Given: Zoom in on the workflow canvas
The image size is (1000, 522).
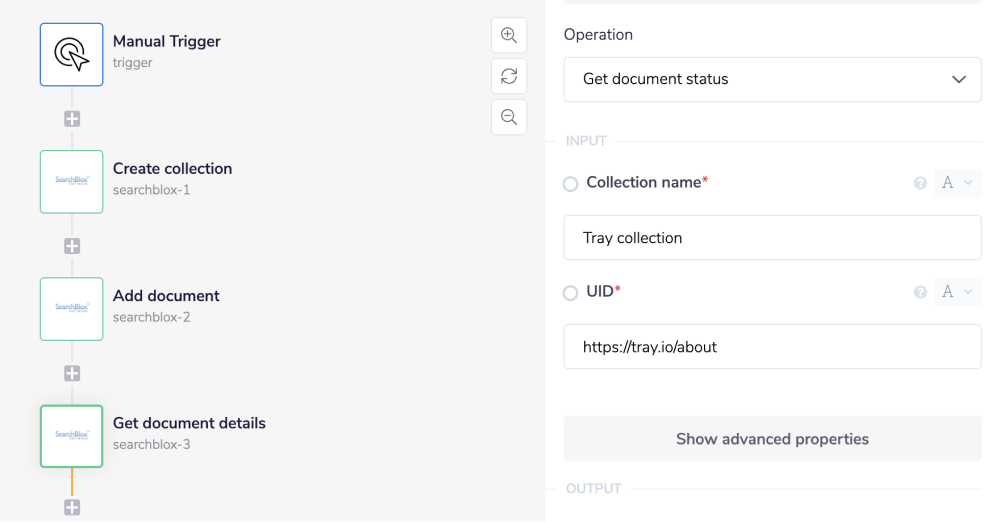Looking at the screenshot, I should coord(509,35).
